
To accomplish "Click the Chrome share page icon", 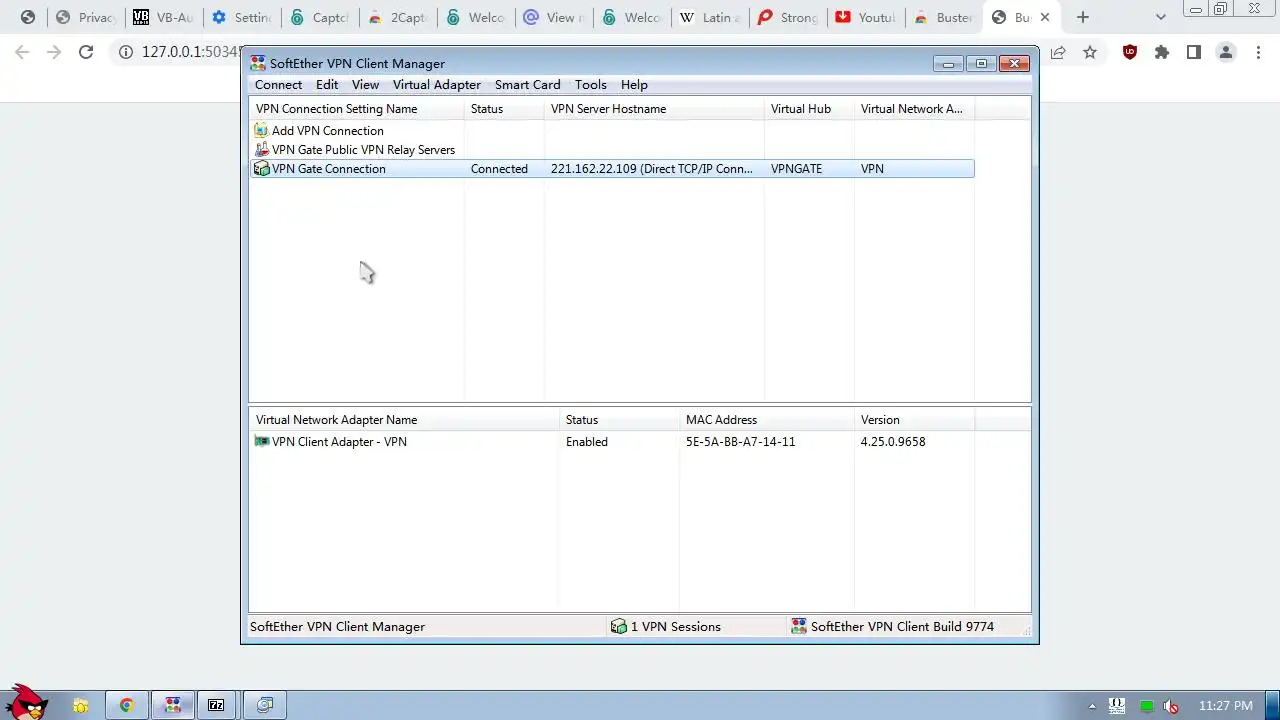I will (x=1058, y=52).
